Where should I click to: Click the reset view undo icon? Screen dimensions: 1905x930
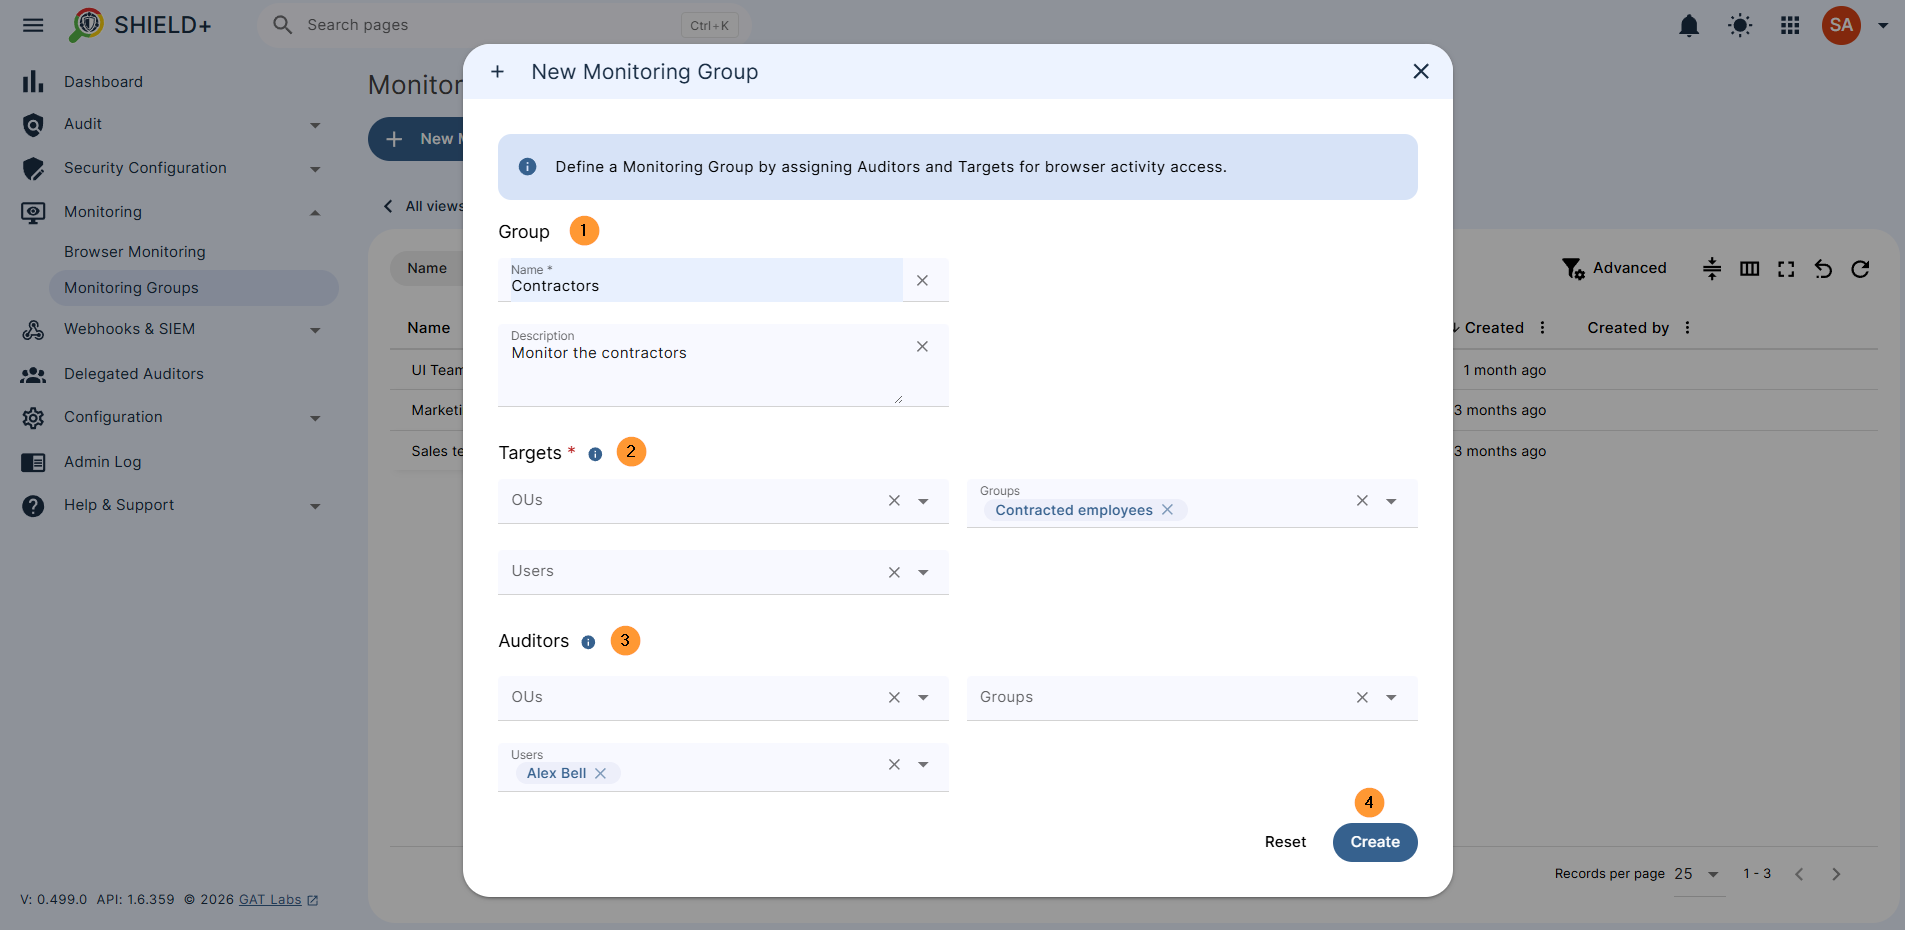click(1823, 269)
